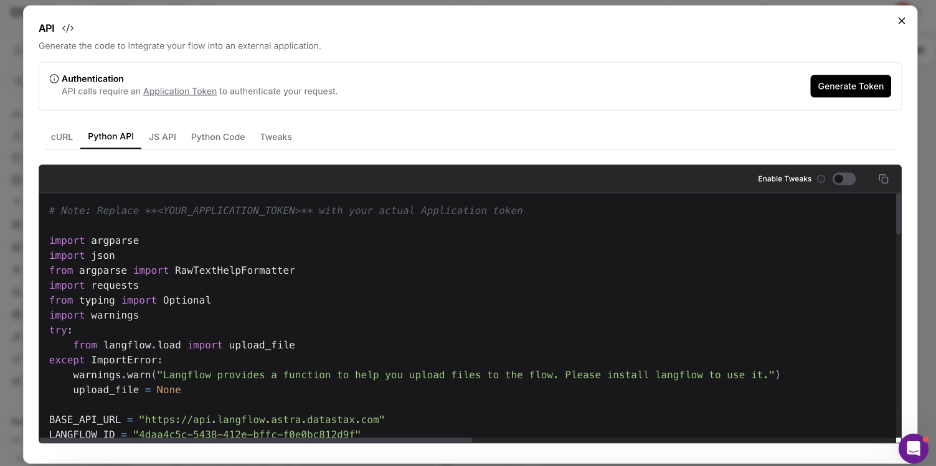This screenshot has width=936, height=466.
Task: Open the Application Token link
Action: pos(180,91)
